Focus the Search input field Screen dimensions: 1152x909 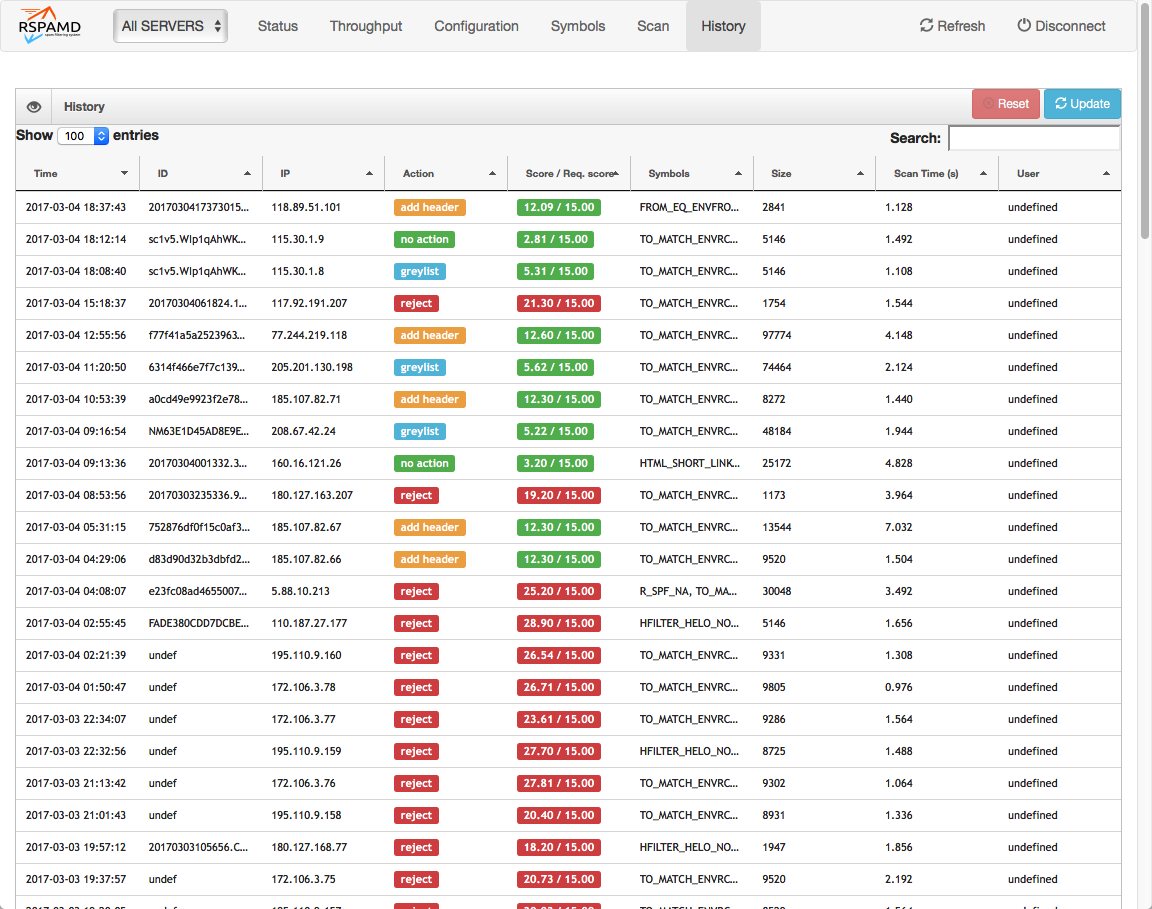tap(1034, 138)
